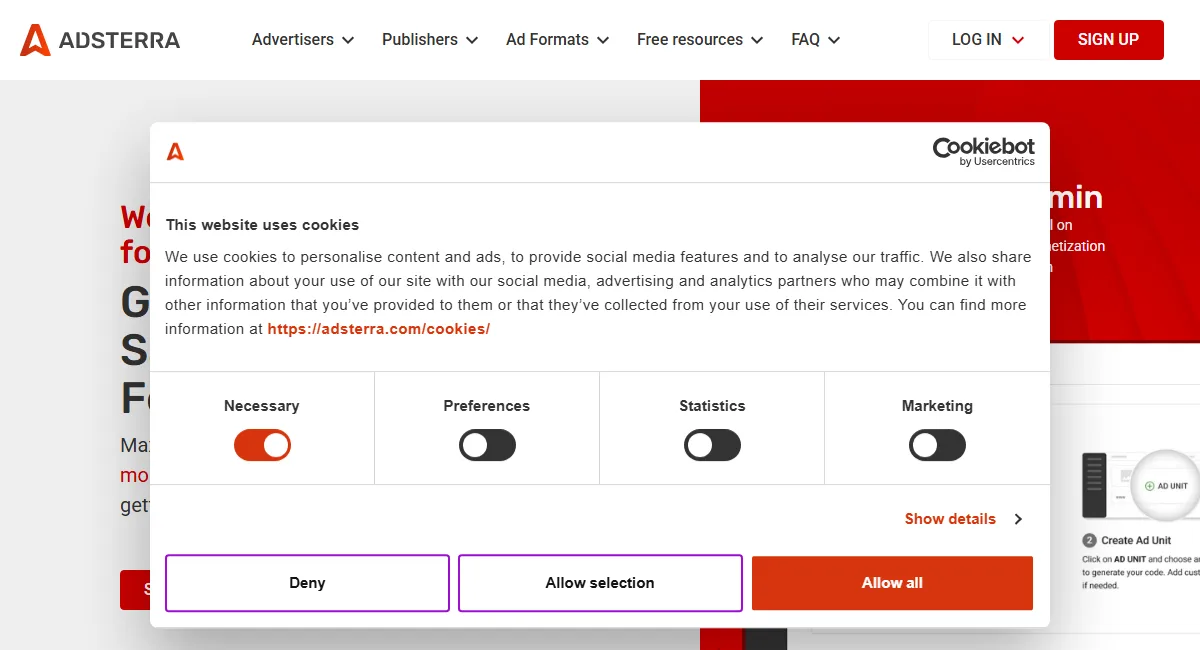Deny all optional cookies
Viewport: 1200px width, 650px height.
pyautogui.click(x=307, y=583)
